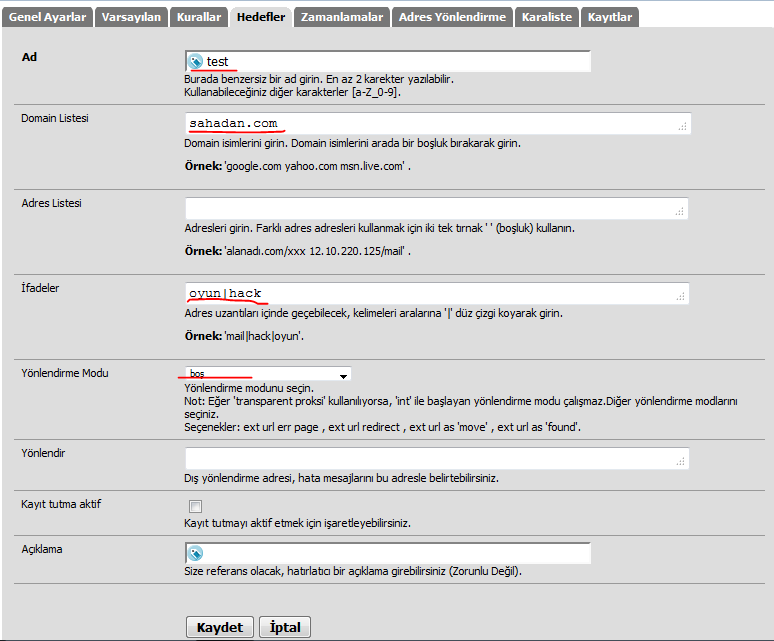
Task: Open the Adres Yönlendirme tab
Action: coord(452,17)
